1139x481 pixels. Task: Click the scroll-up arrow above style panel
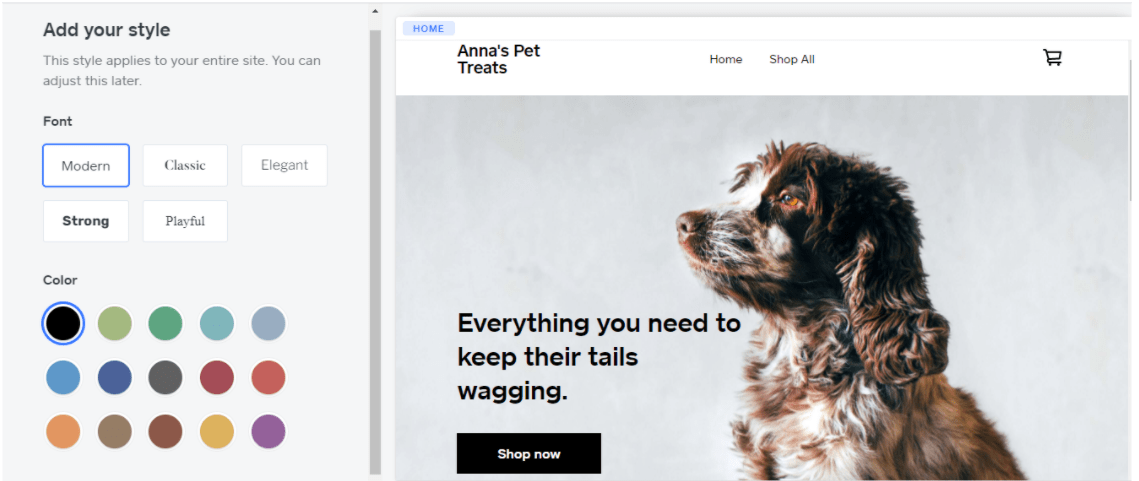click(375, 12)
